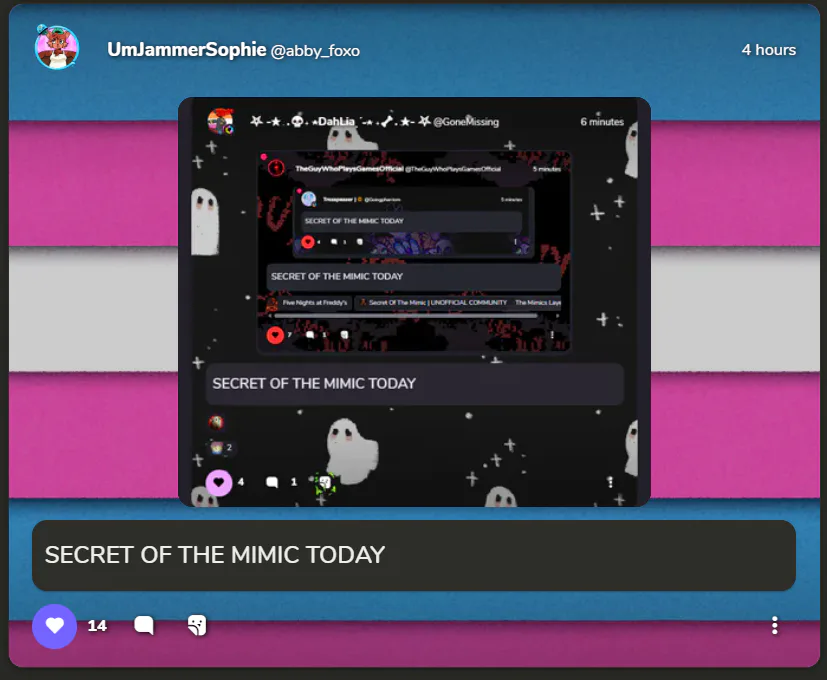Click the three-dot menu on TheGuyWhoPlaysGamesOfficial's post

click(552, 335)
